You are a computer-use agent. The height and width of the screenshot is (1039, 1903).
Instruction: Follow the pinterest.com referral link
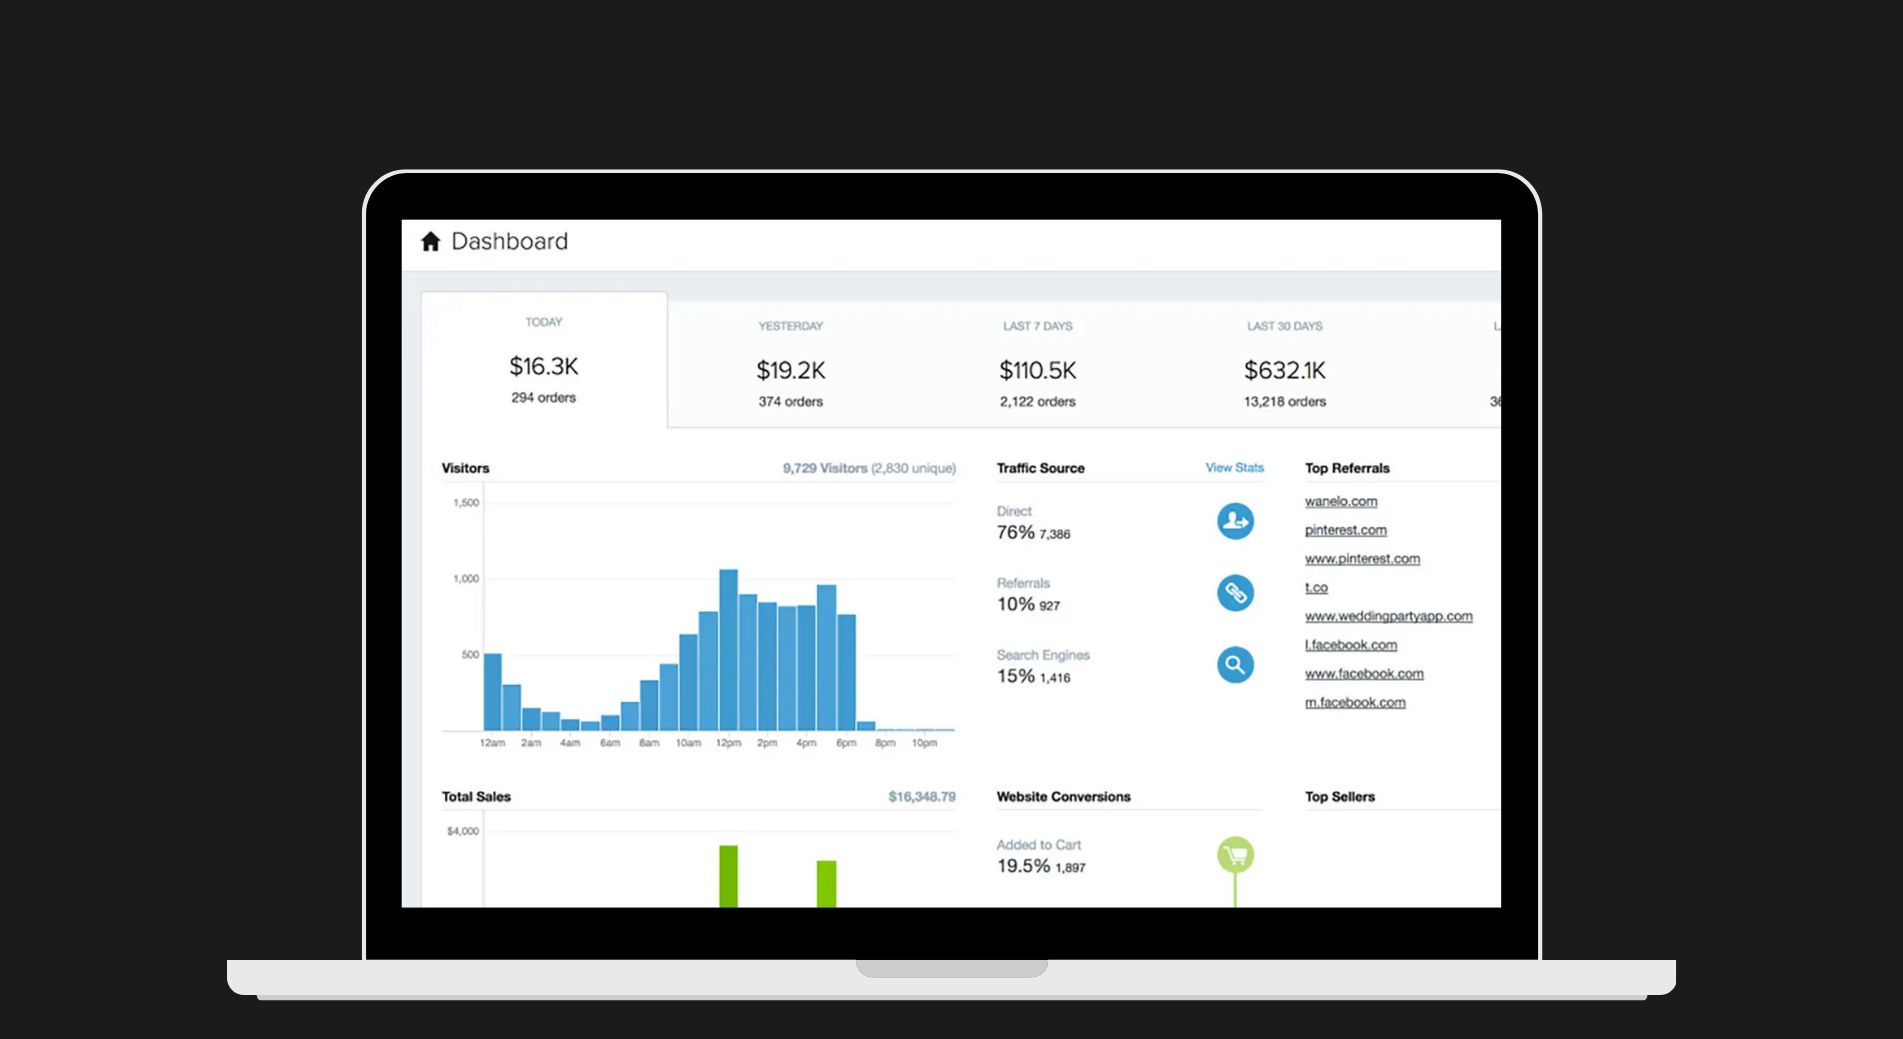click(x=1346, y=530)
